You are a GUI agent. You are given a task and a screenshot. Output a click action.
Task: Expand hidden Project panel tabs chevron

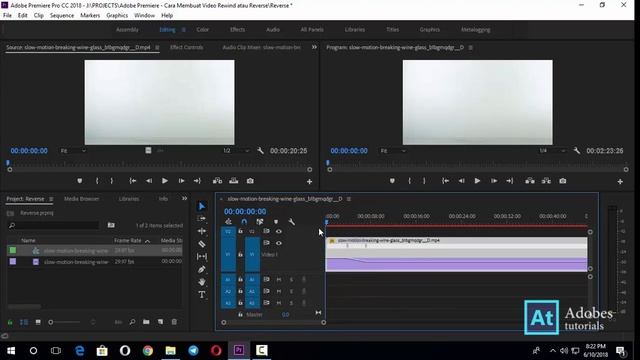(184, 198)
